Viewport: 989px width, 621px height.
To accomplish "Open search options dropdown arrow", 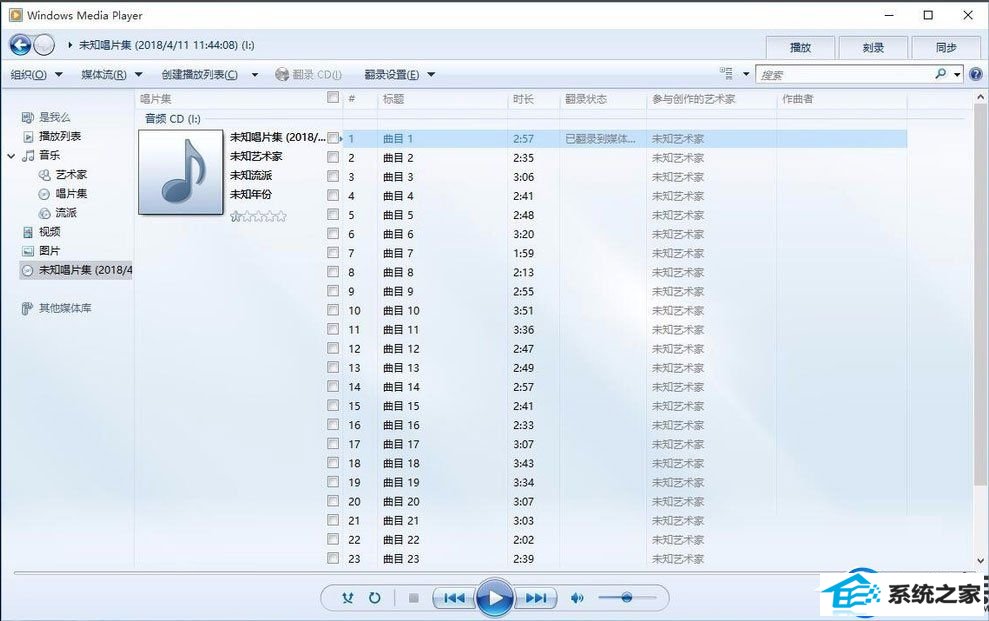I will [957, 74].
